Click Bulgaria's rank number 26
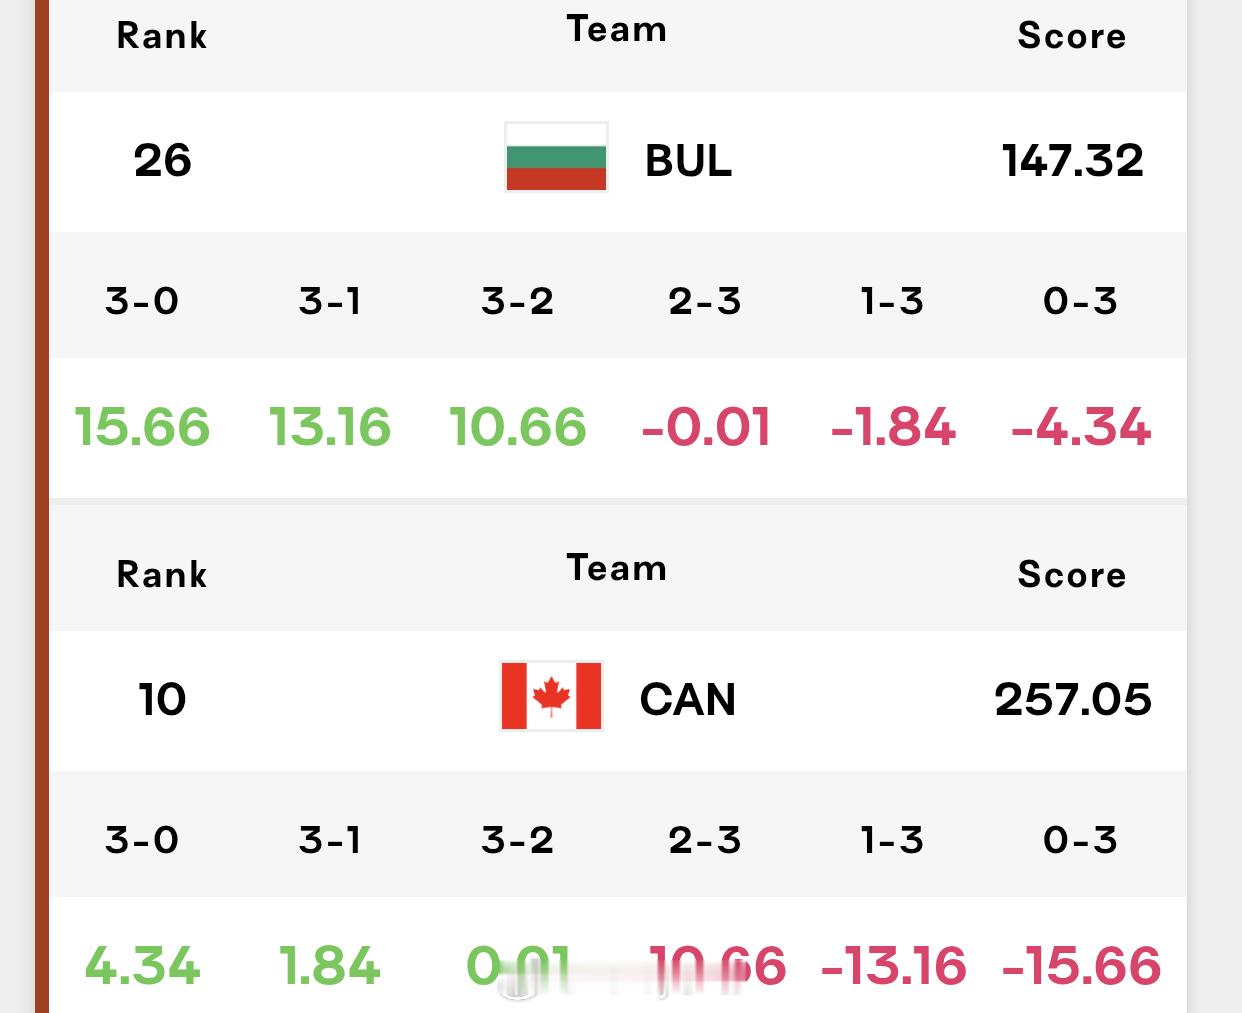Viewport: 1242px width, 1013px height. 162,160
